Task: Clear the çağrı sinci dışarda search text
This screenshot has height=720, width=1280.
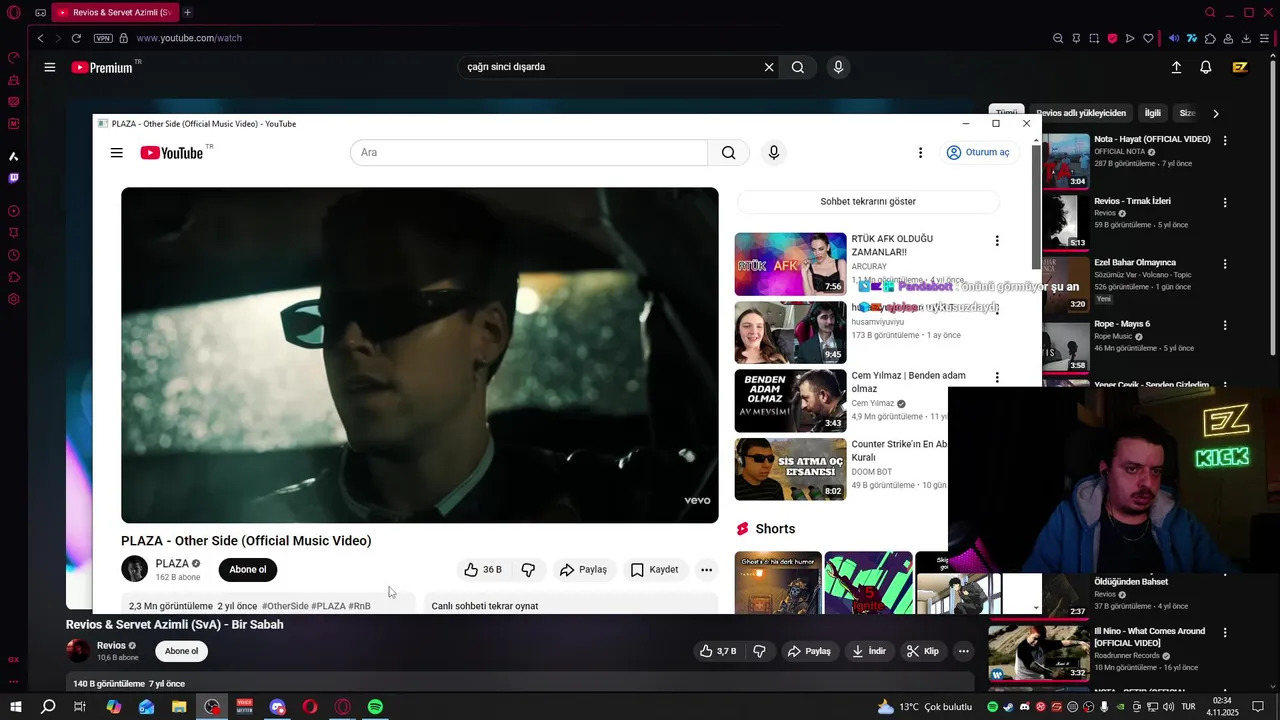Action: [769, 67]
